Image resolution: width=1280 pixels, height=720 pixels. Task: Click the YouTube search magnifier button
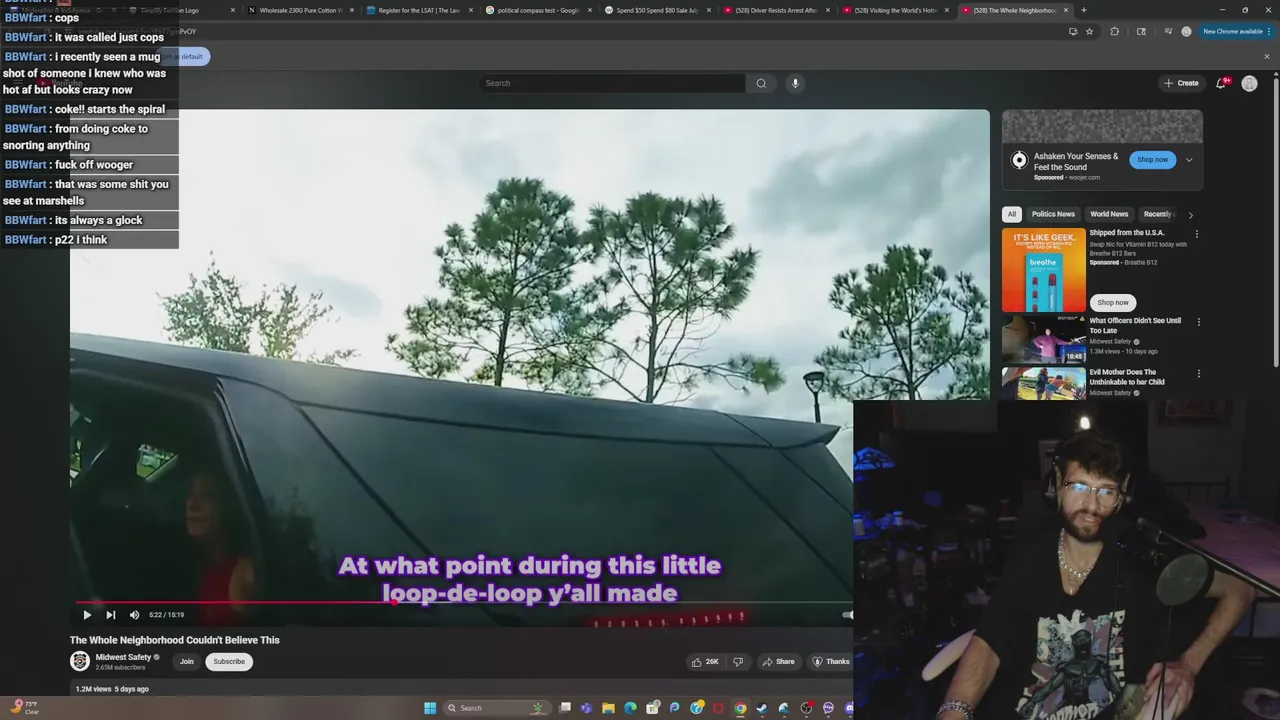pos(761,83)
